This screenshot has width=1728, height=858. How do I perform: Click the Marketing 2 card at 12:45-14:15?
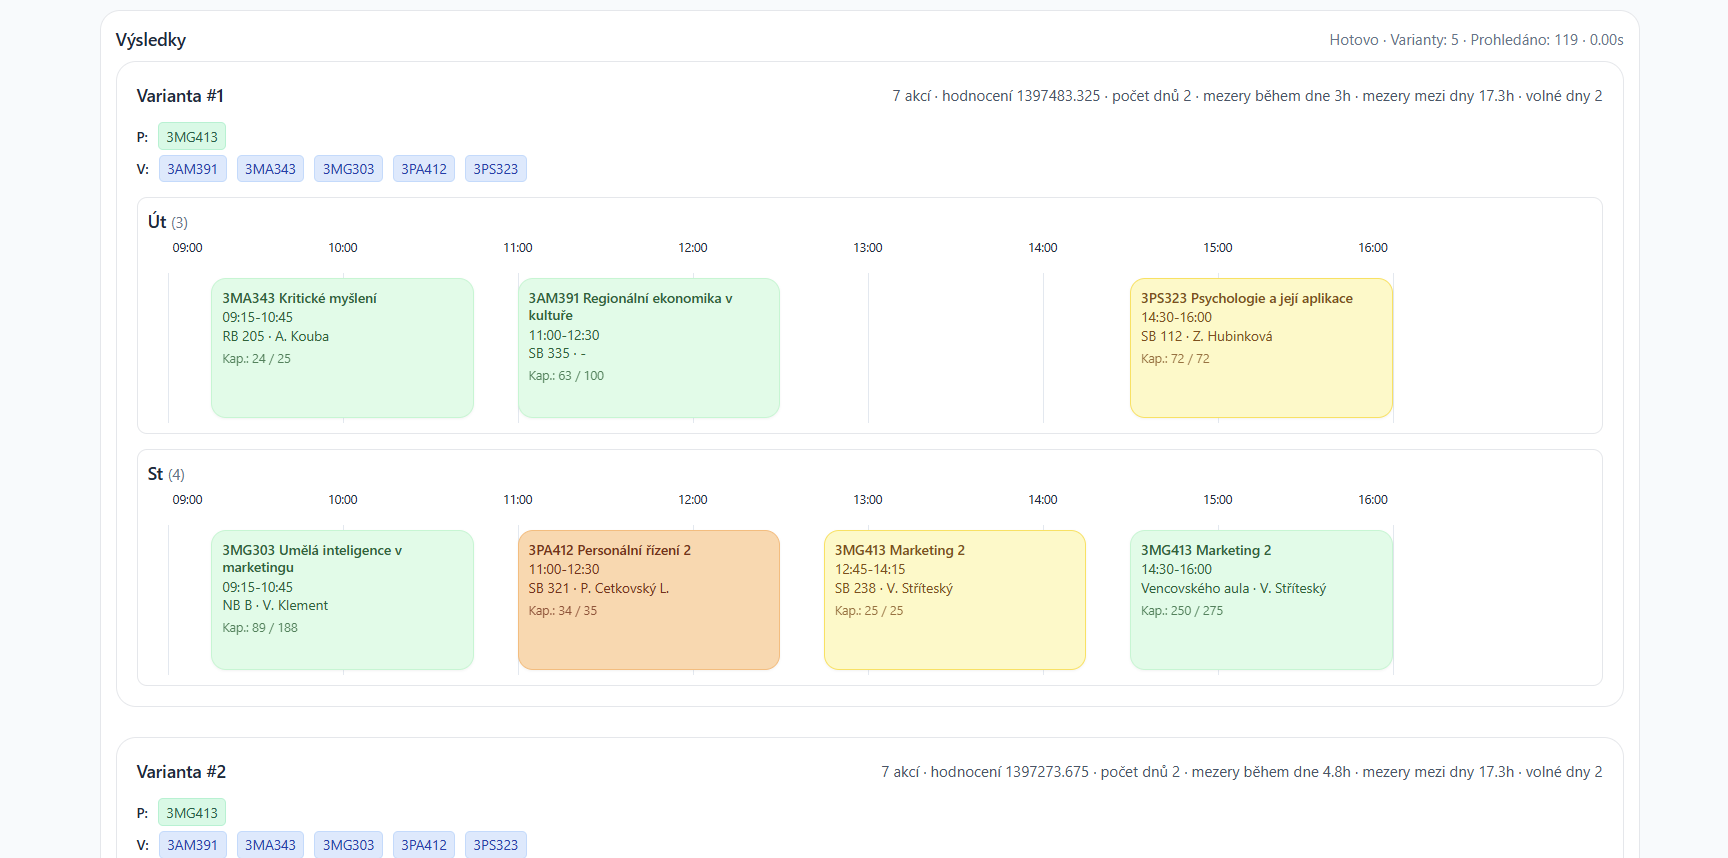[954, 599]
